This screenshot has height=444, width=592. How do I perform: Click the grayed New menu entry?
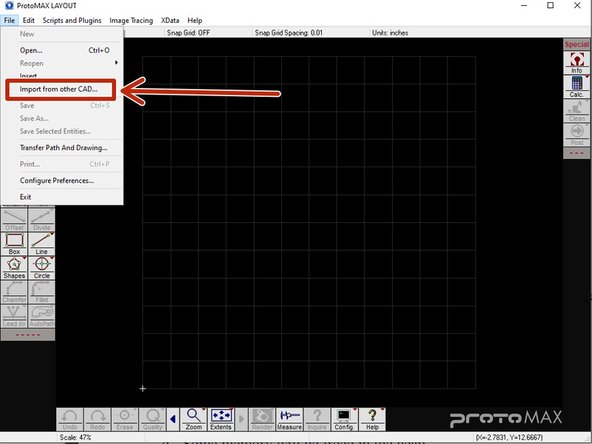pyautogui.click(x=62, y=34)
